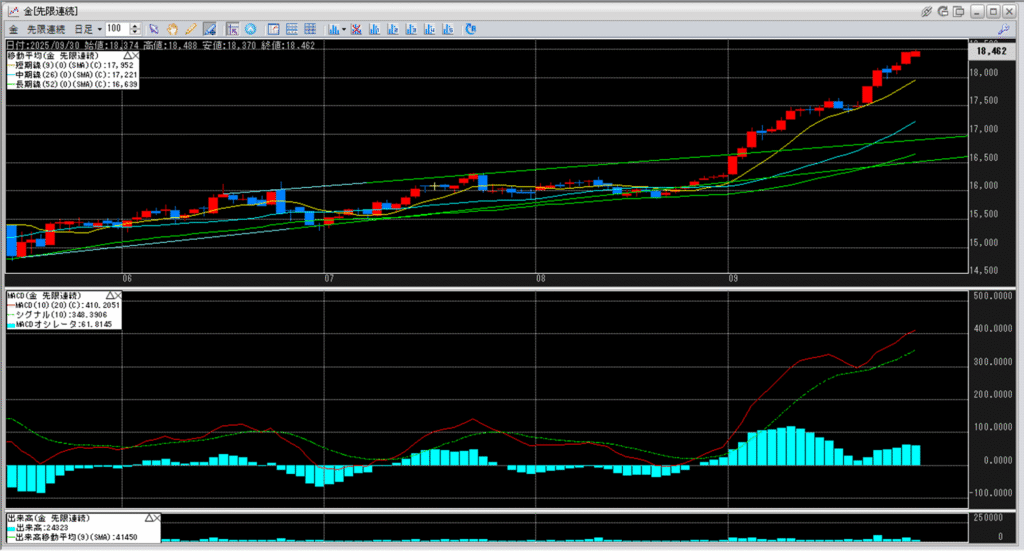Click the link chain icon in title bar
Screen dimensions: 1024x551
click(928, 10)
